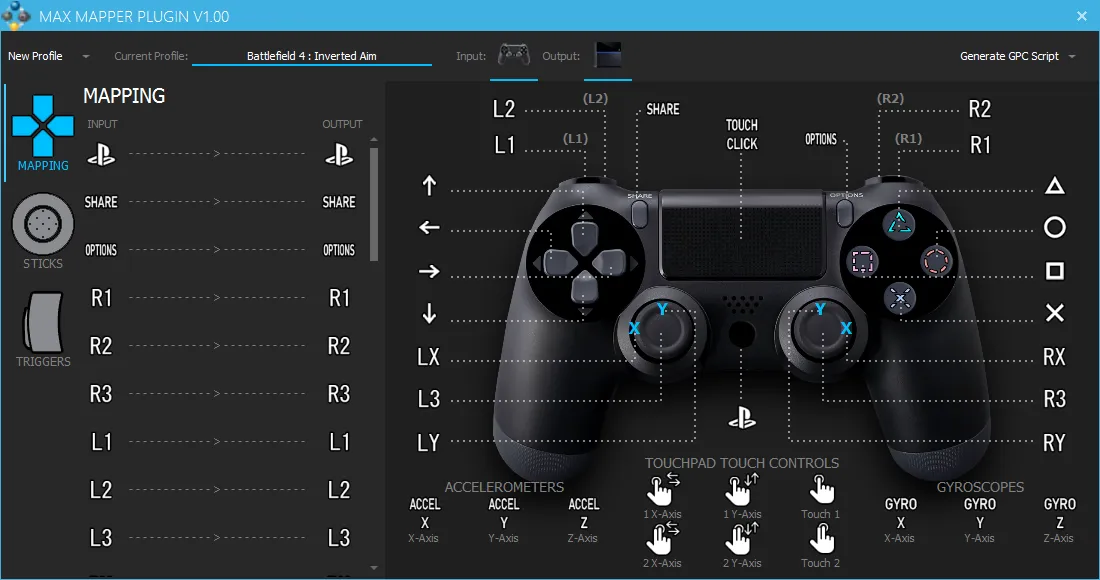This screenshot has width=1100, height=580.
Task: Click the D-pad right arrow icon
Action: pos(429,271)
